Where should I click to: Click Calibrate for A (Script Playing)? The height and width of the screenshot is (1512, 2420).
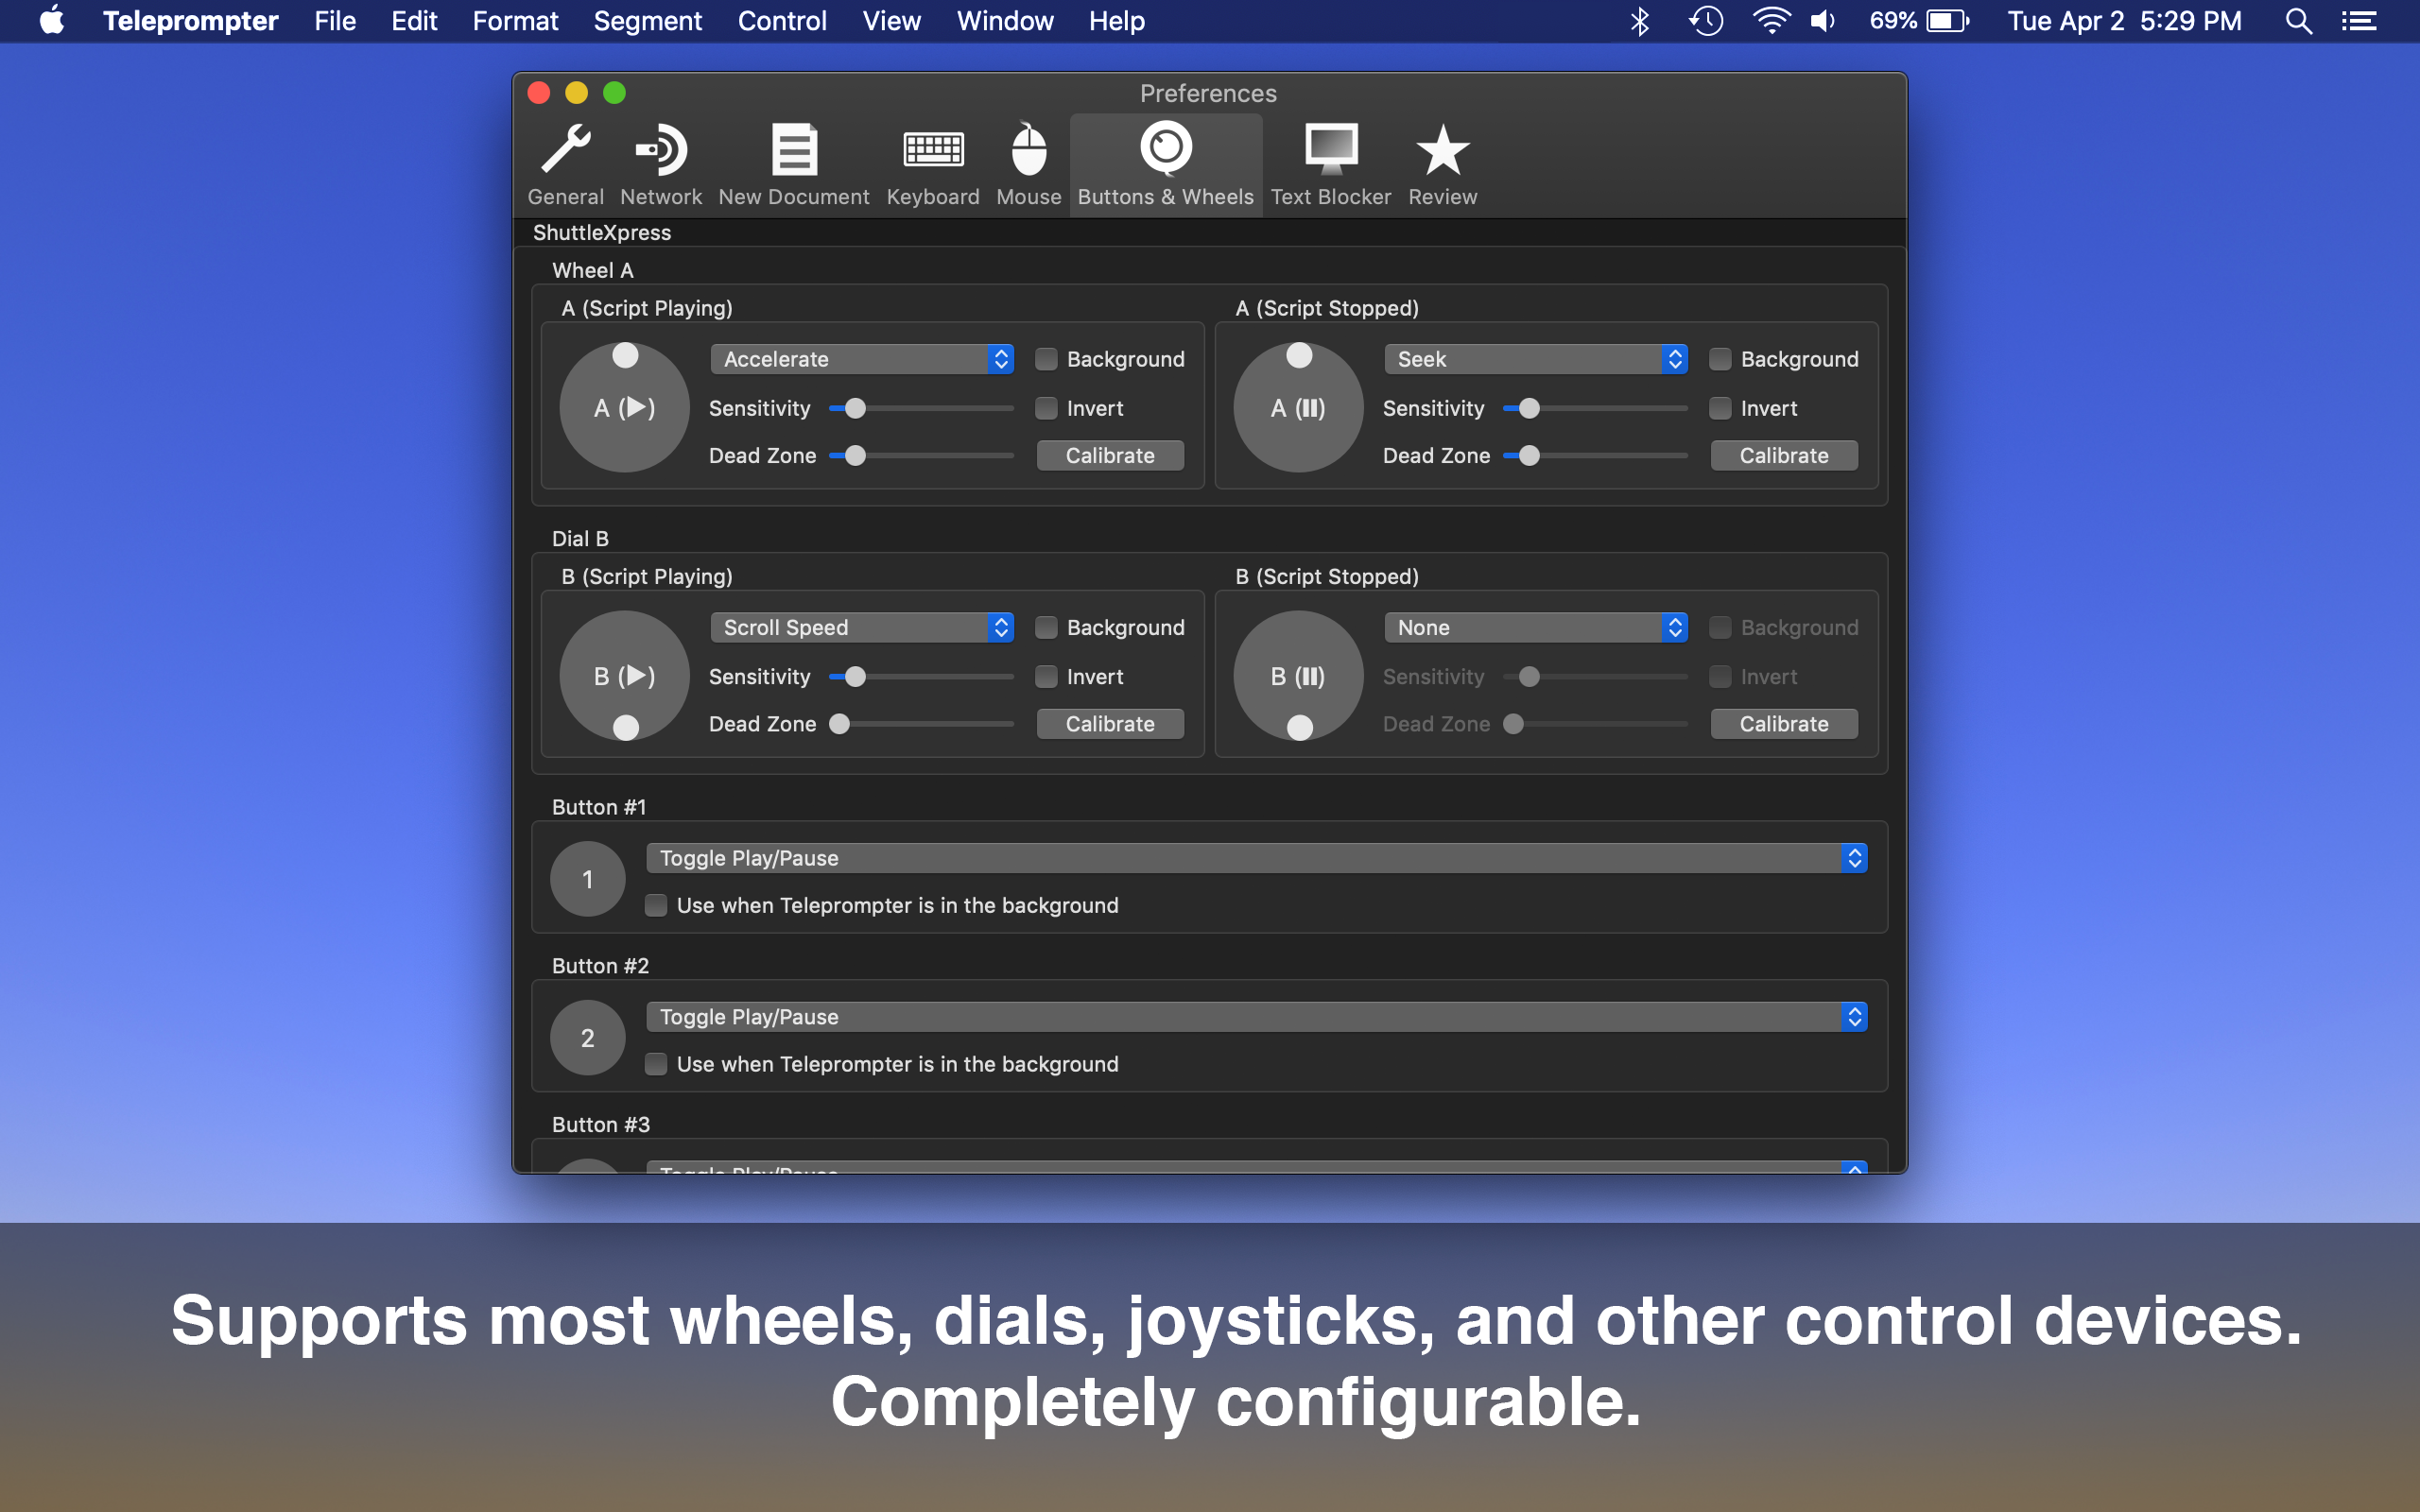click(x=1110, y=456)
